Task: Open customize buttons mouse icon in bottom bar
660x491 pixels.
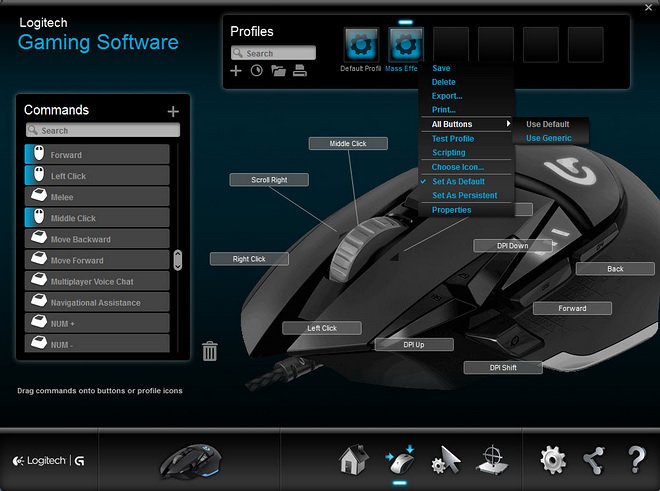Action: (400, 460)
